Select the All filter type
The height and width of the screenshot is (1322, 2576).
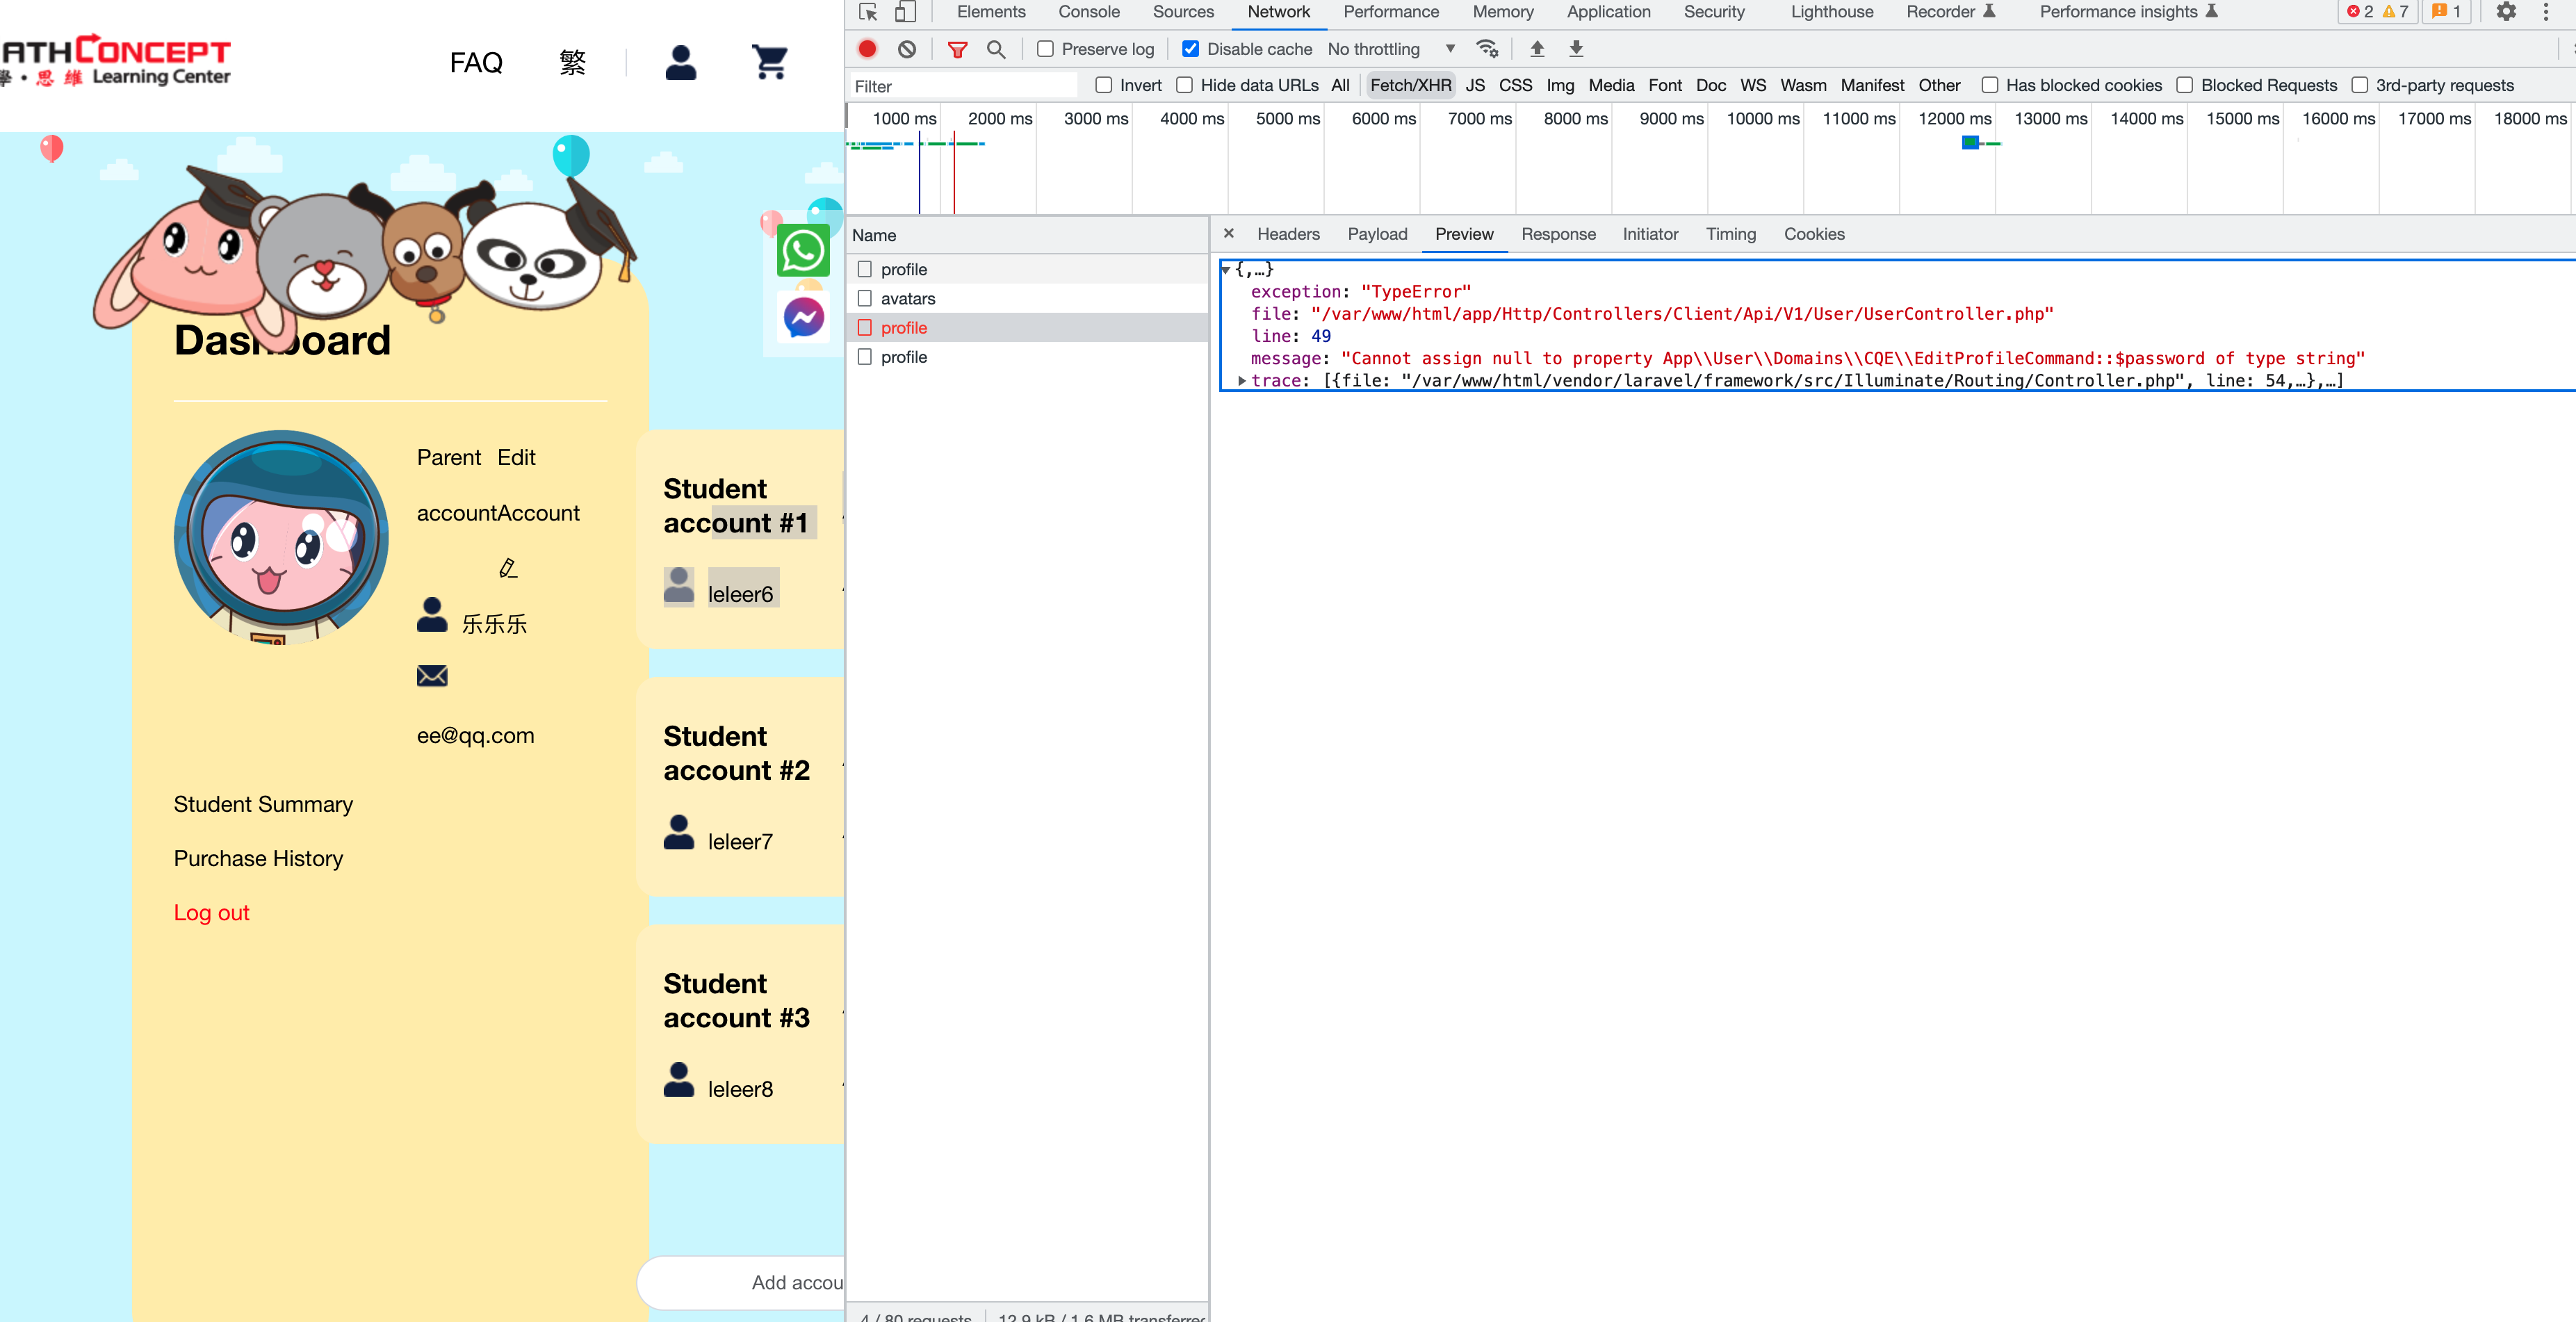(1340, 85)
